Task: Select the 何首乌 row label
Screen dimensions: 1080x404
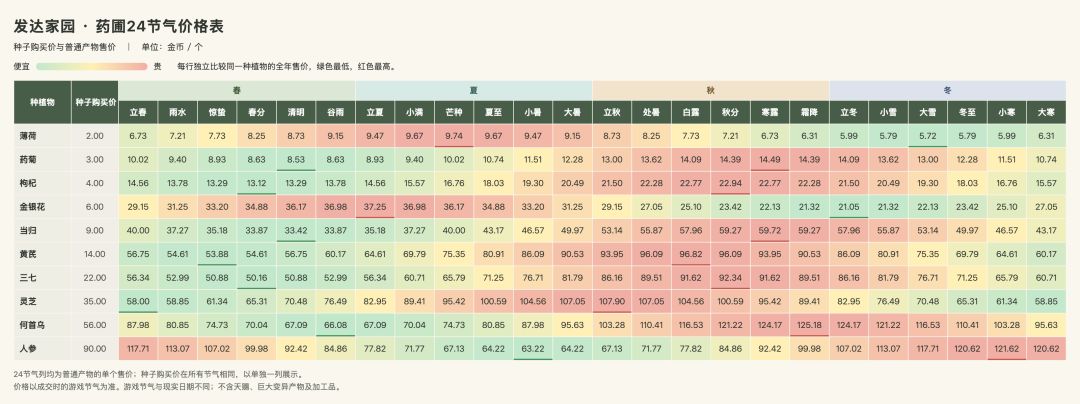Action: pos(42,325)
